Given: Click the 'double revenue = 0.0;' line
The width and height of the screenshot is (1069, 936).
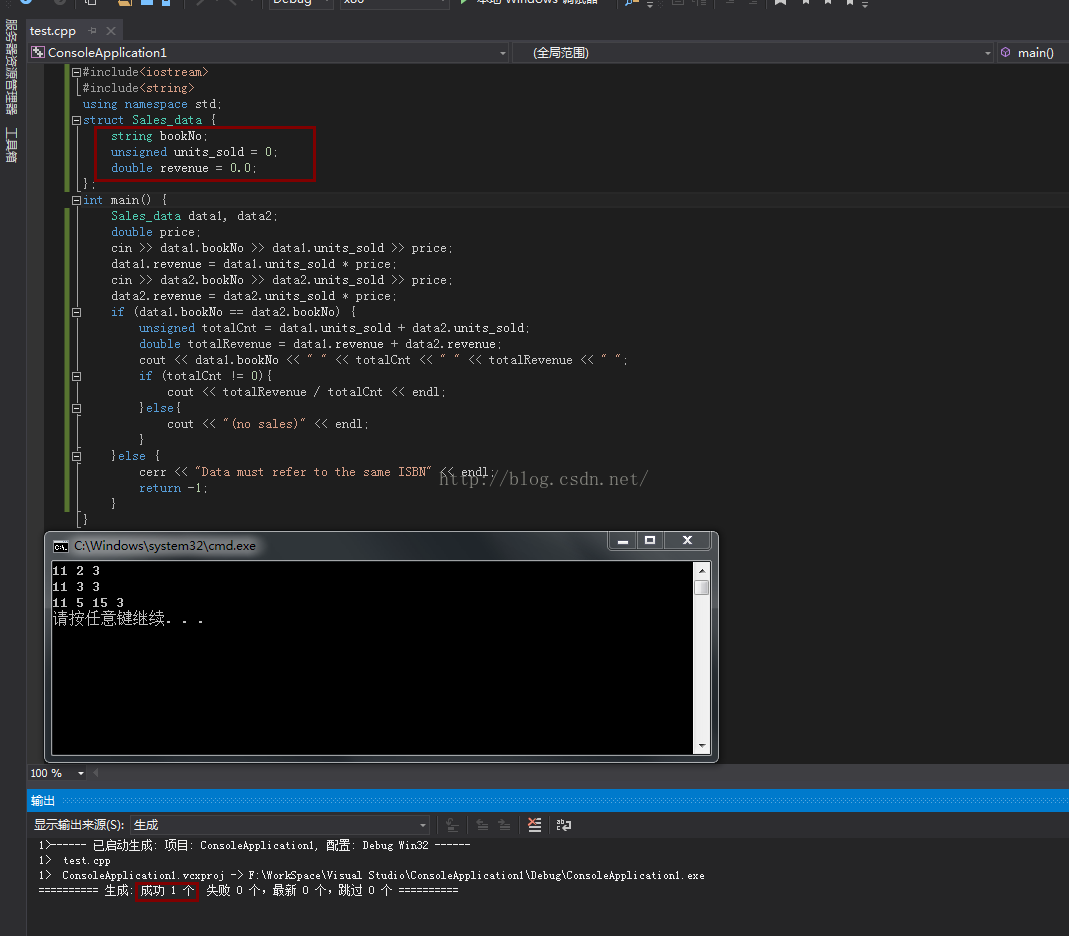Looking at the screenshot, I should [x=183, y=168].
